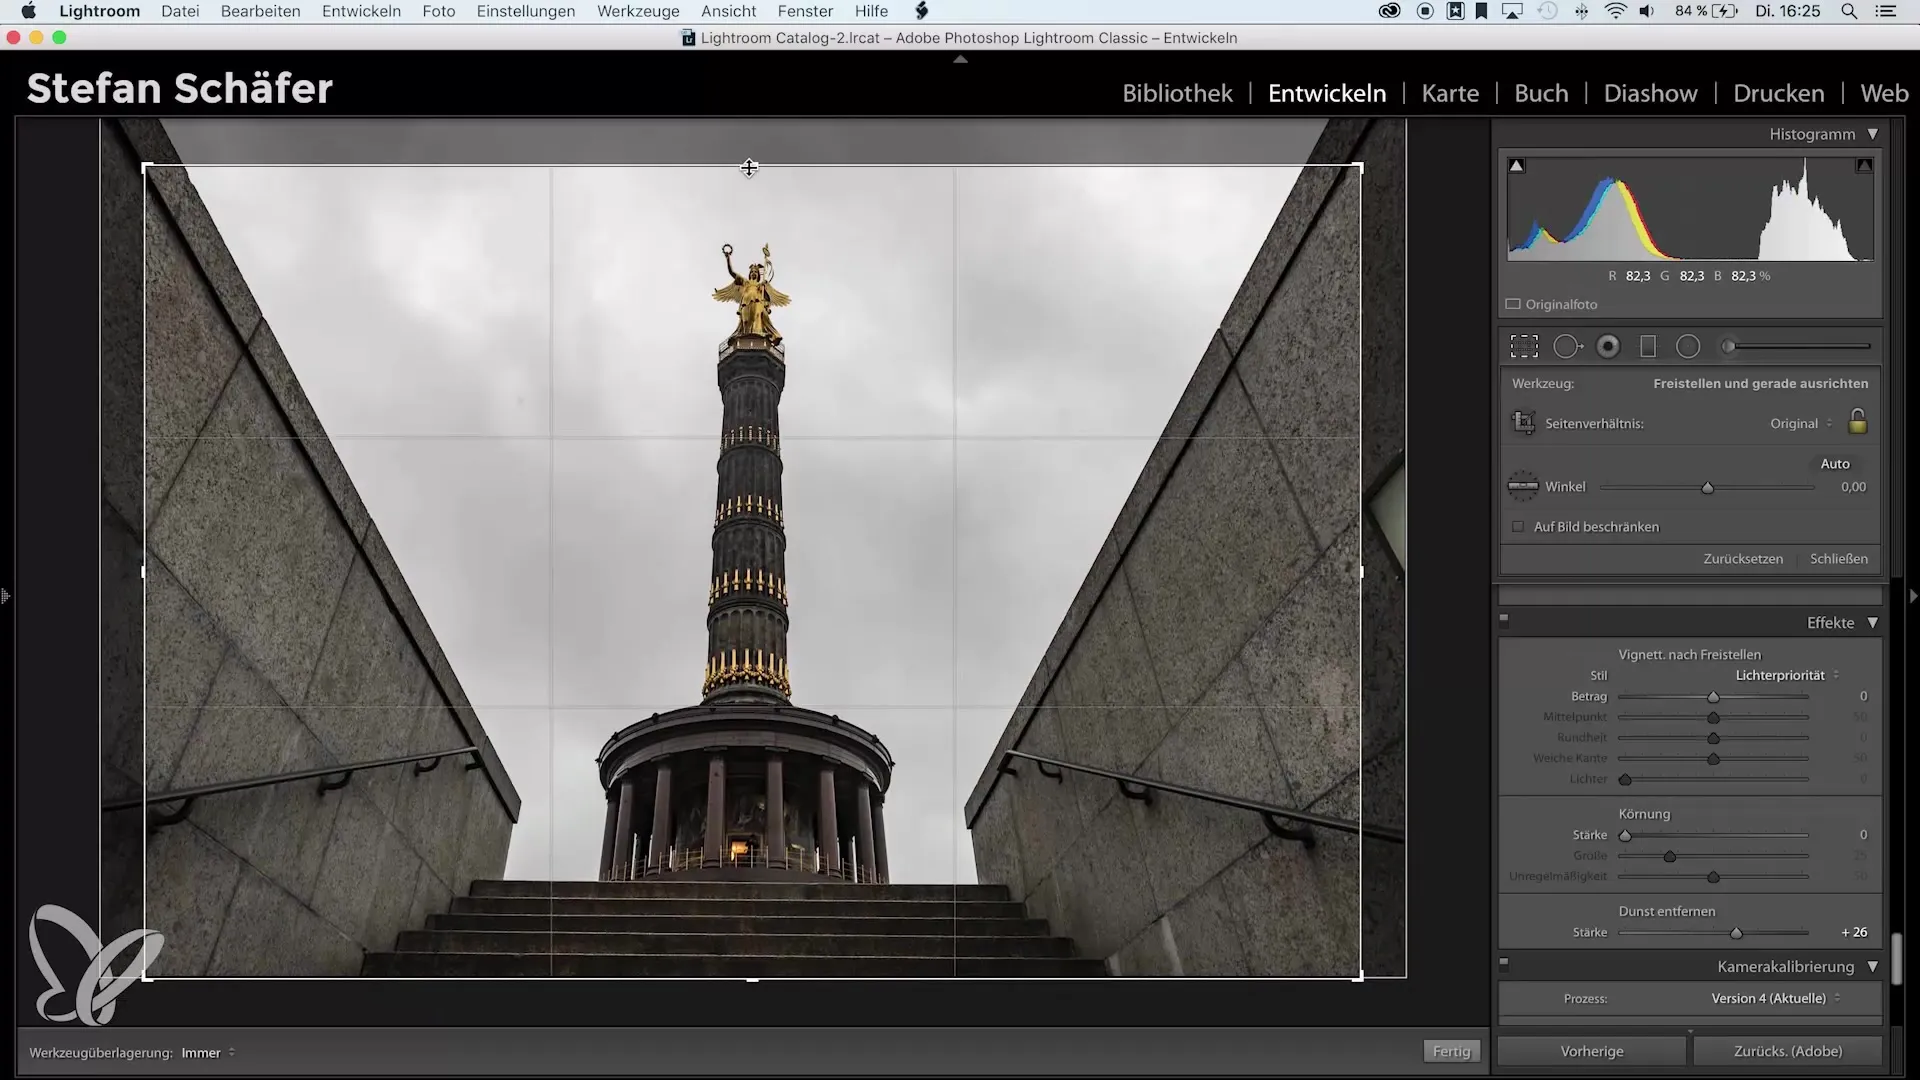1920x1080 pixels.
Task: Toggle highlight clipping indicator in histogram
Action: point(1864,166)
